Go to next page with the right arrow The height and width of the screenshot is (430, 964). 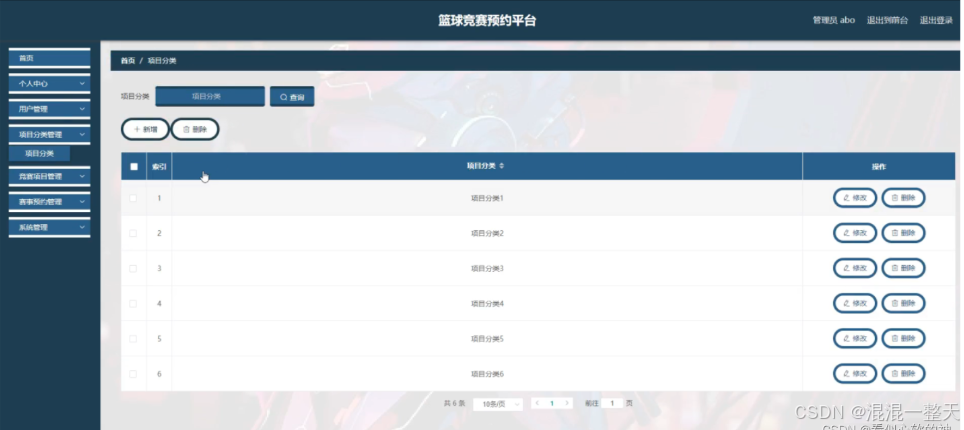coord(566,404)
